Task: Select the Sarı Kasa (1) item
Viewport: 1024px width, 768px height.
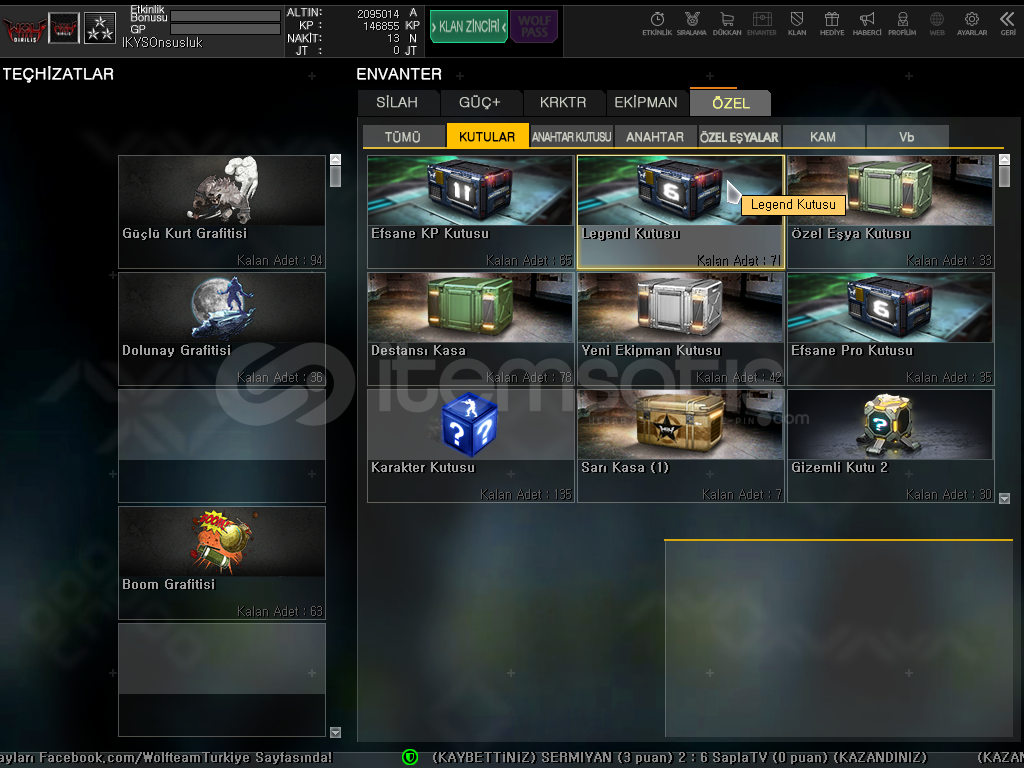Action: click(x=680, y=446)
